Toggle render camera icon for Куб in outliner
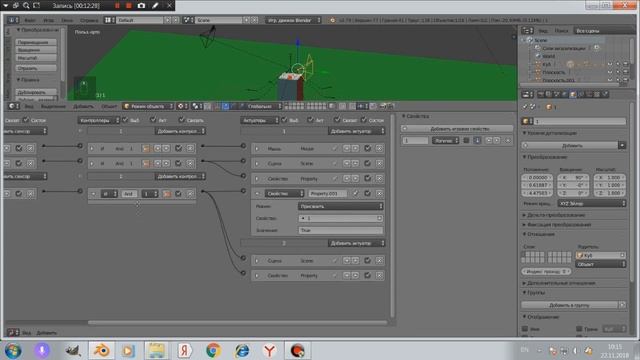This screenshot has width=640, height=360. point(625,64)
